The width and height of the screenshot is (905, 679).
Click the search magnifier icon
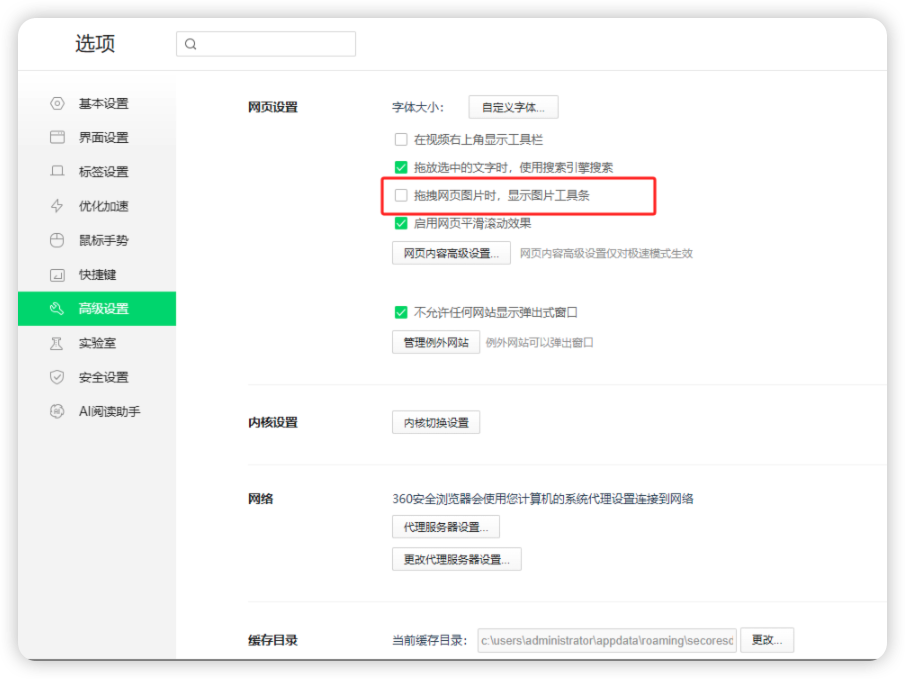tap(191, 44)
